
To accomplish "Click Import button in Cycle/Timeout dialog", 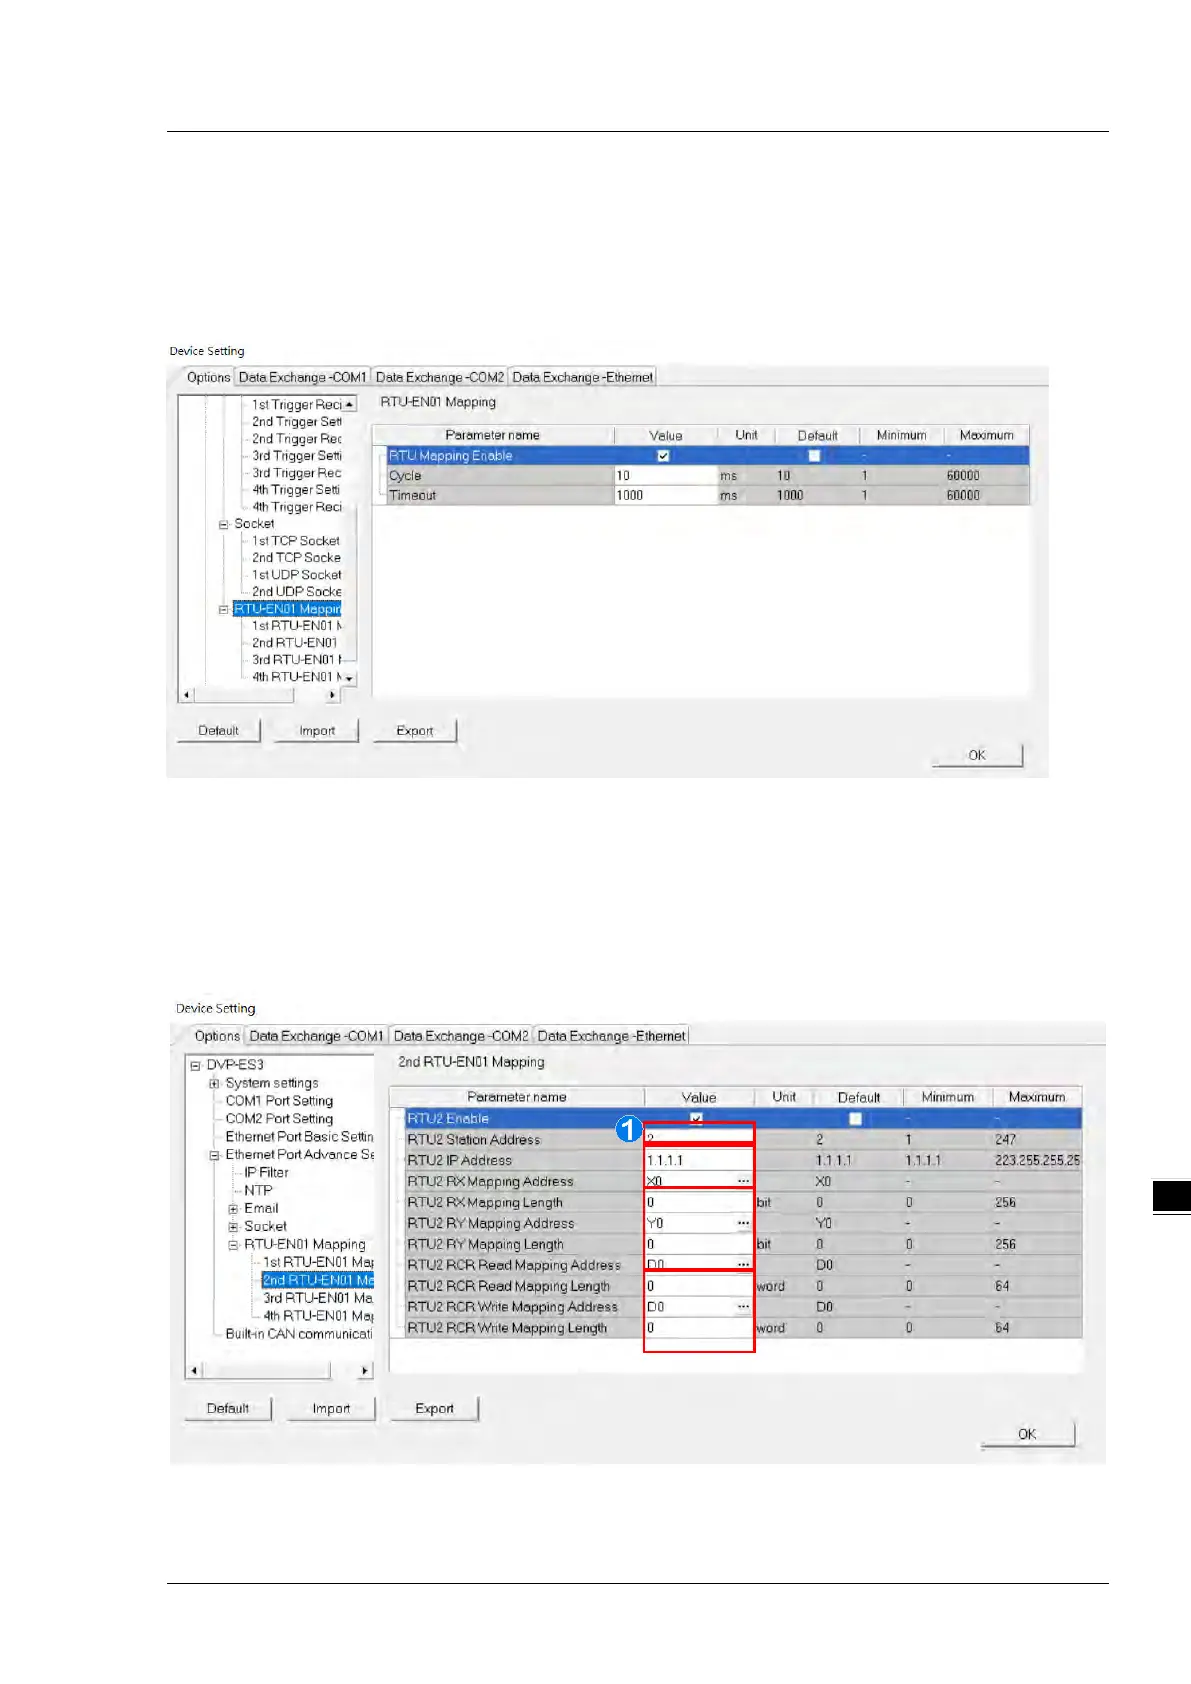I will pos(317,731).
